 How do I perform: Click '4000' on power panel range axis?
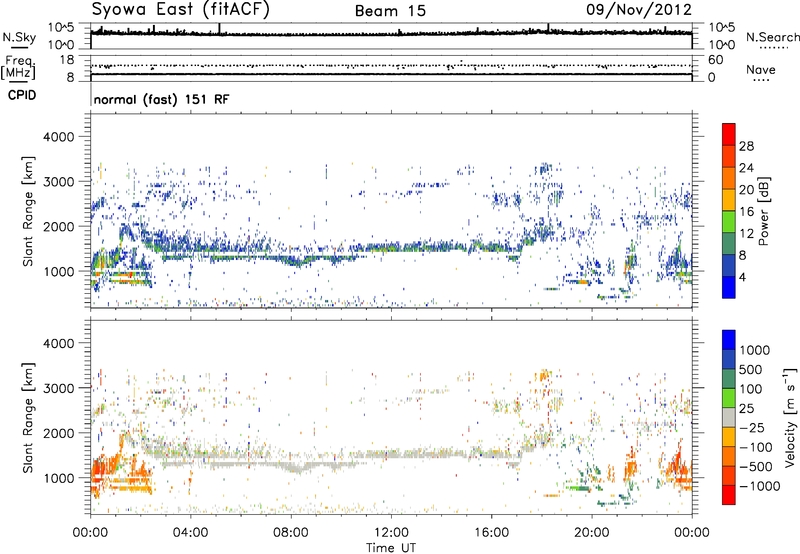[x=59, y=137]
